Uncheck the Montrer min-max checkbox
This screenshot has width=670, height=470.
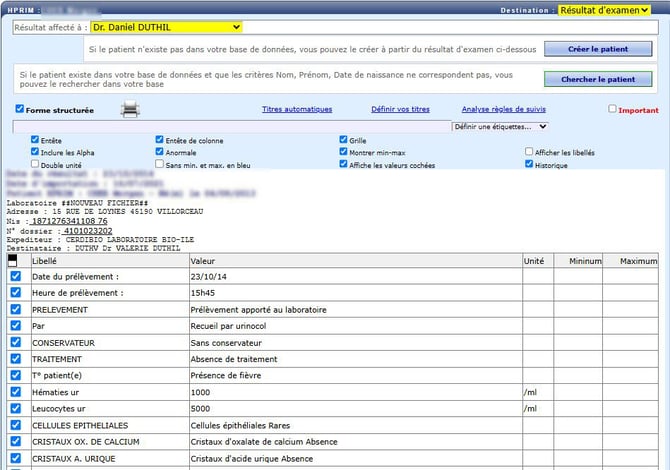click(x=344, y=152)
